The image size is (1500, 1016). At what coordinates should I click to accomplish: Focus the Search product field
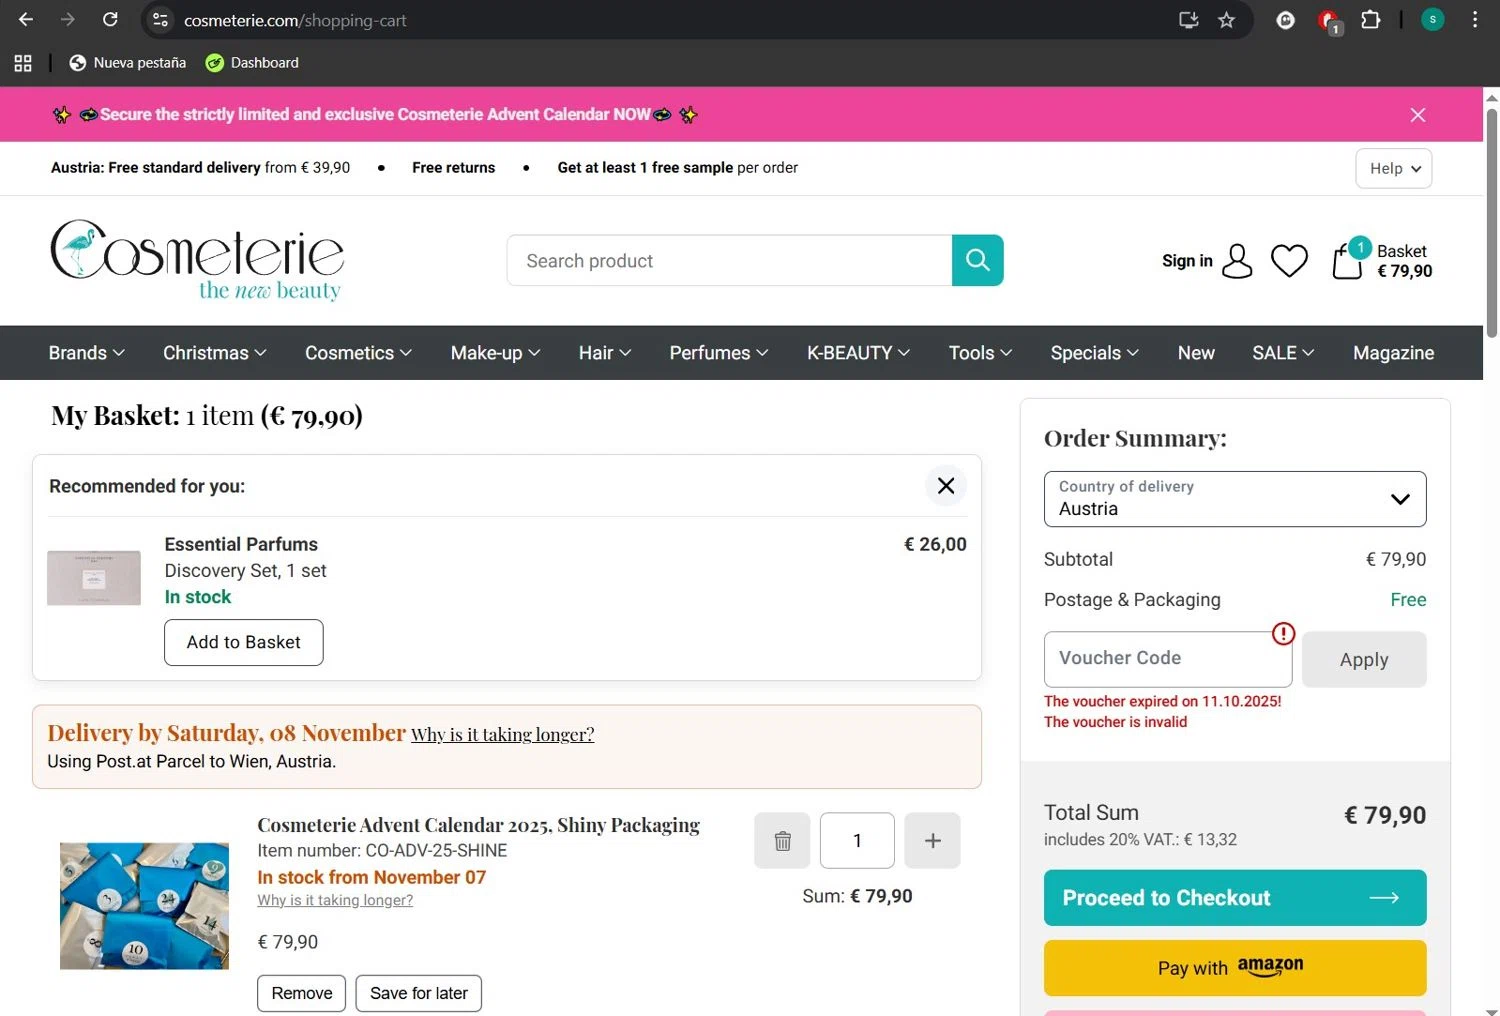[729, 261]
